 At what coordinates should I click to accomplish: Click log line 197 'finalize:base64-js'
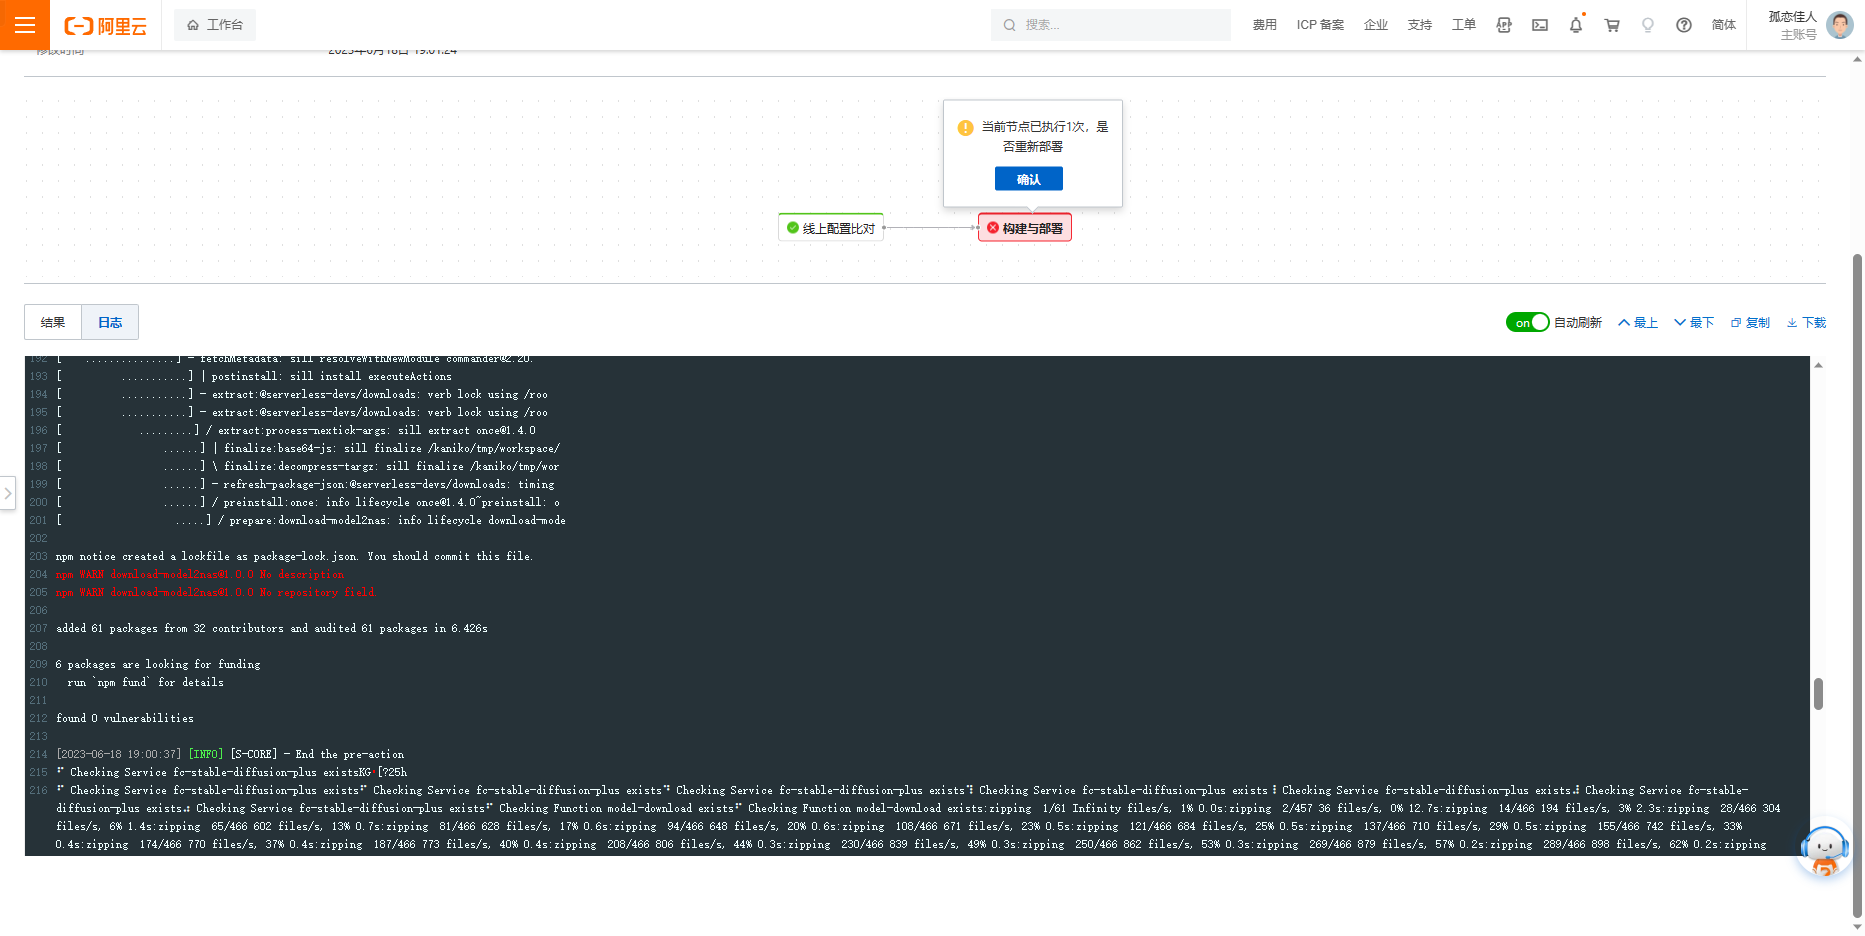coord(308,448)
